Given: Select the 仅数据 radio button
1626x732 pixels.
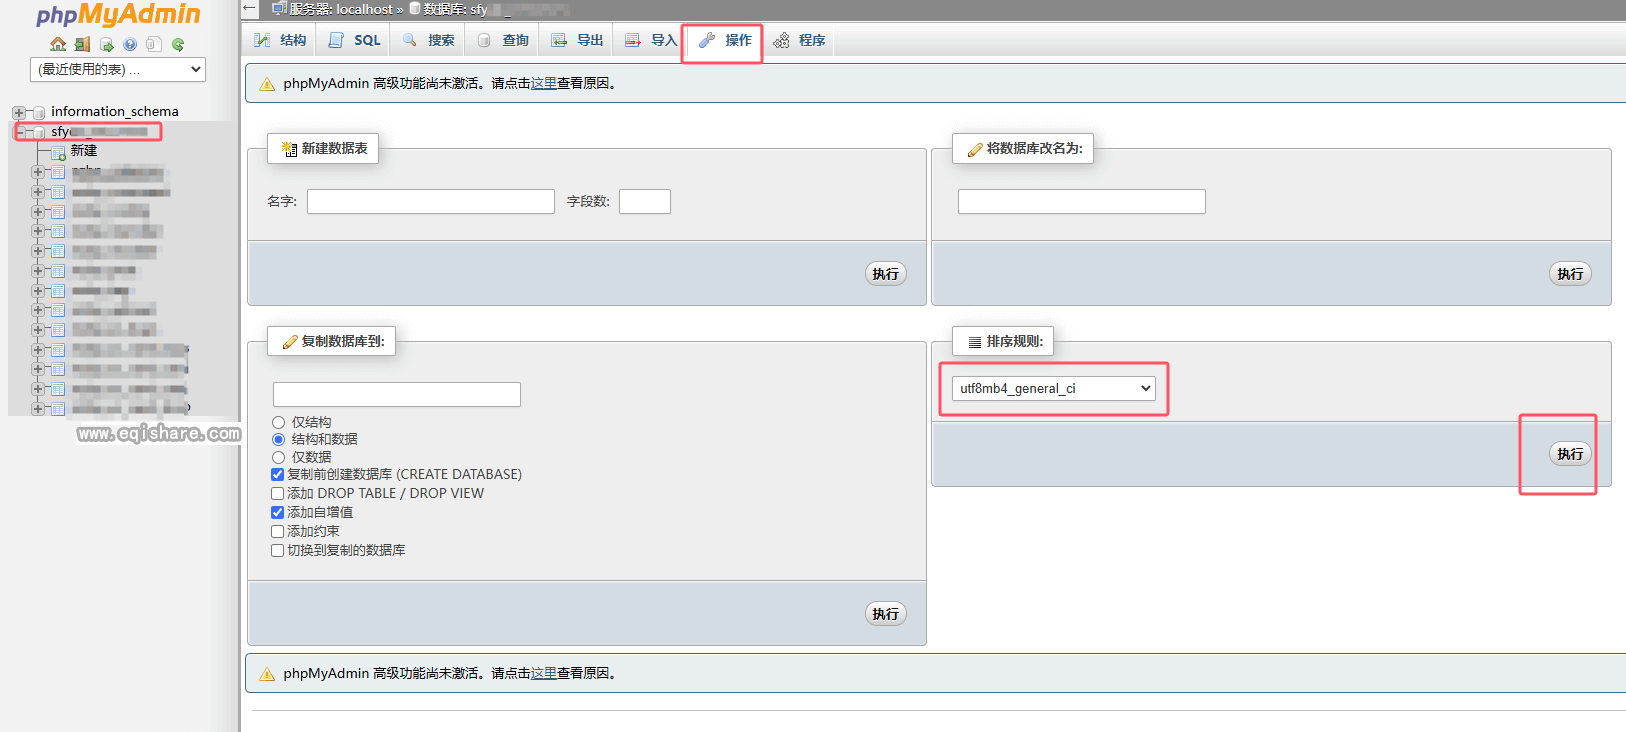Looking at the screenshot, I should click(x=279, y=457).
